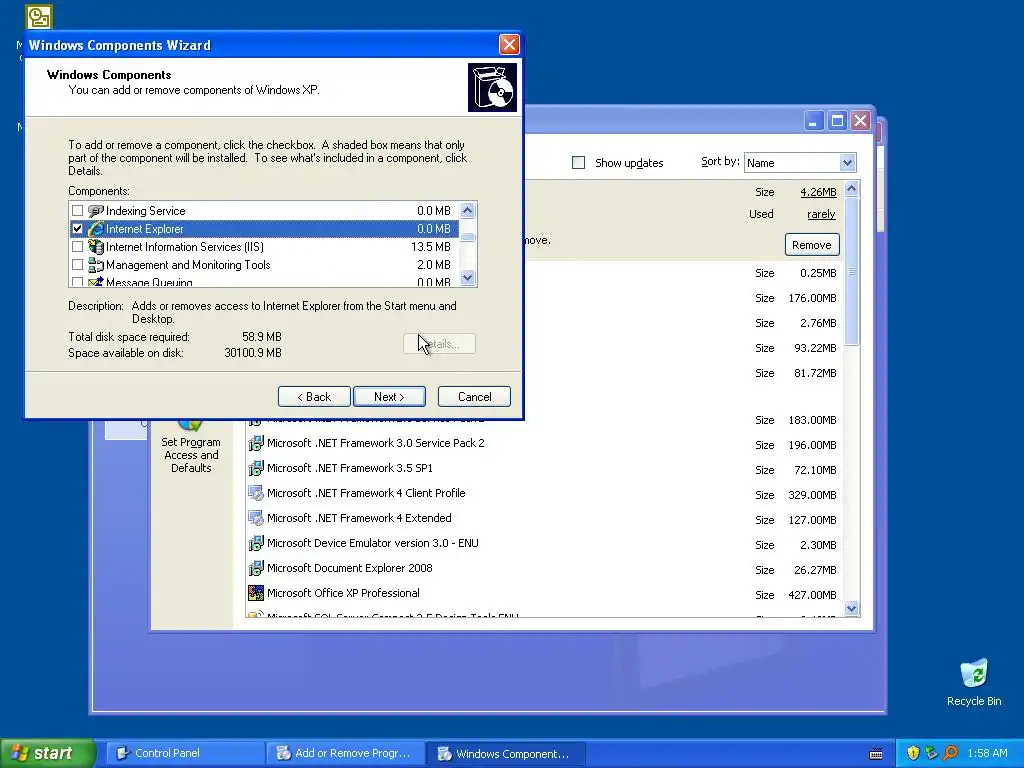Select the Management and Monitoring Tools row
This screenshot has height=768, width=1024.
pos(264,265)
